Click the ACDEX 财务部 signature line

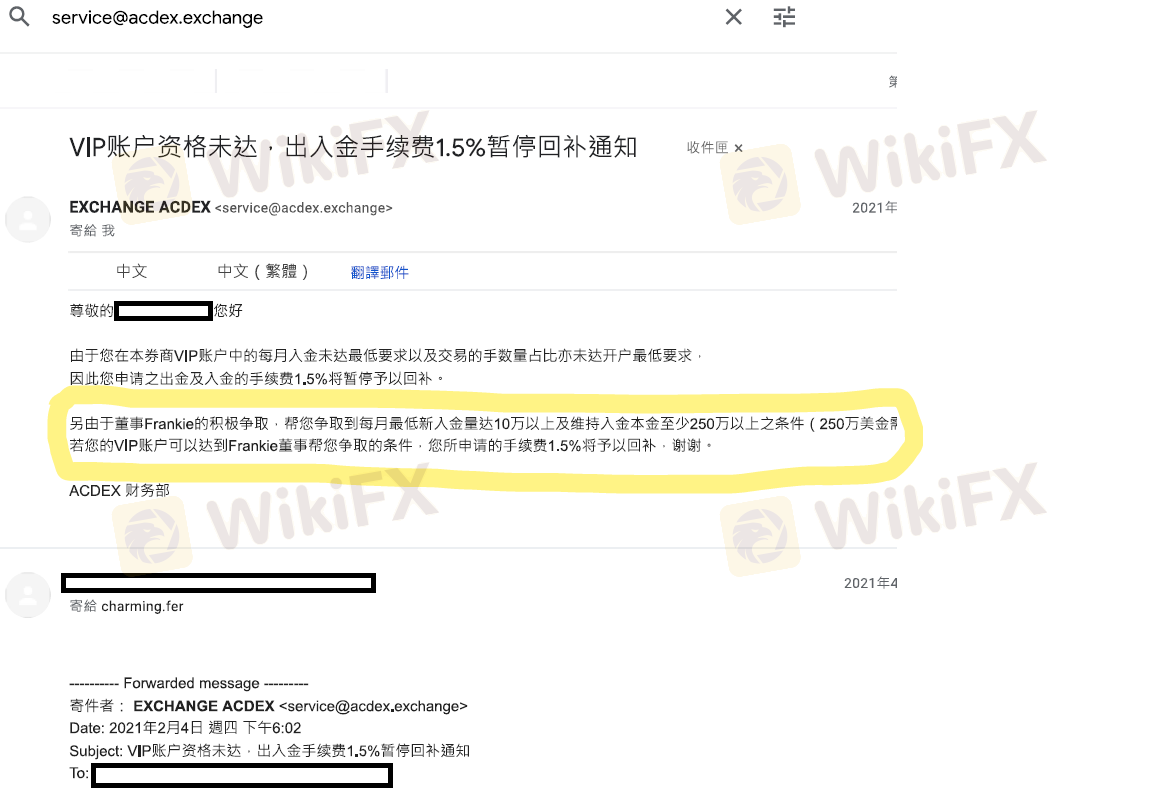tap(119, 490)
